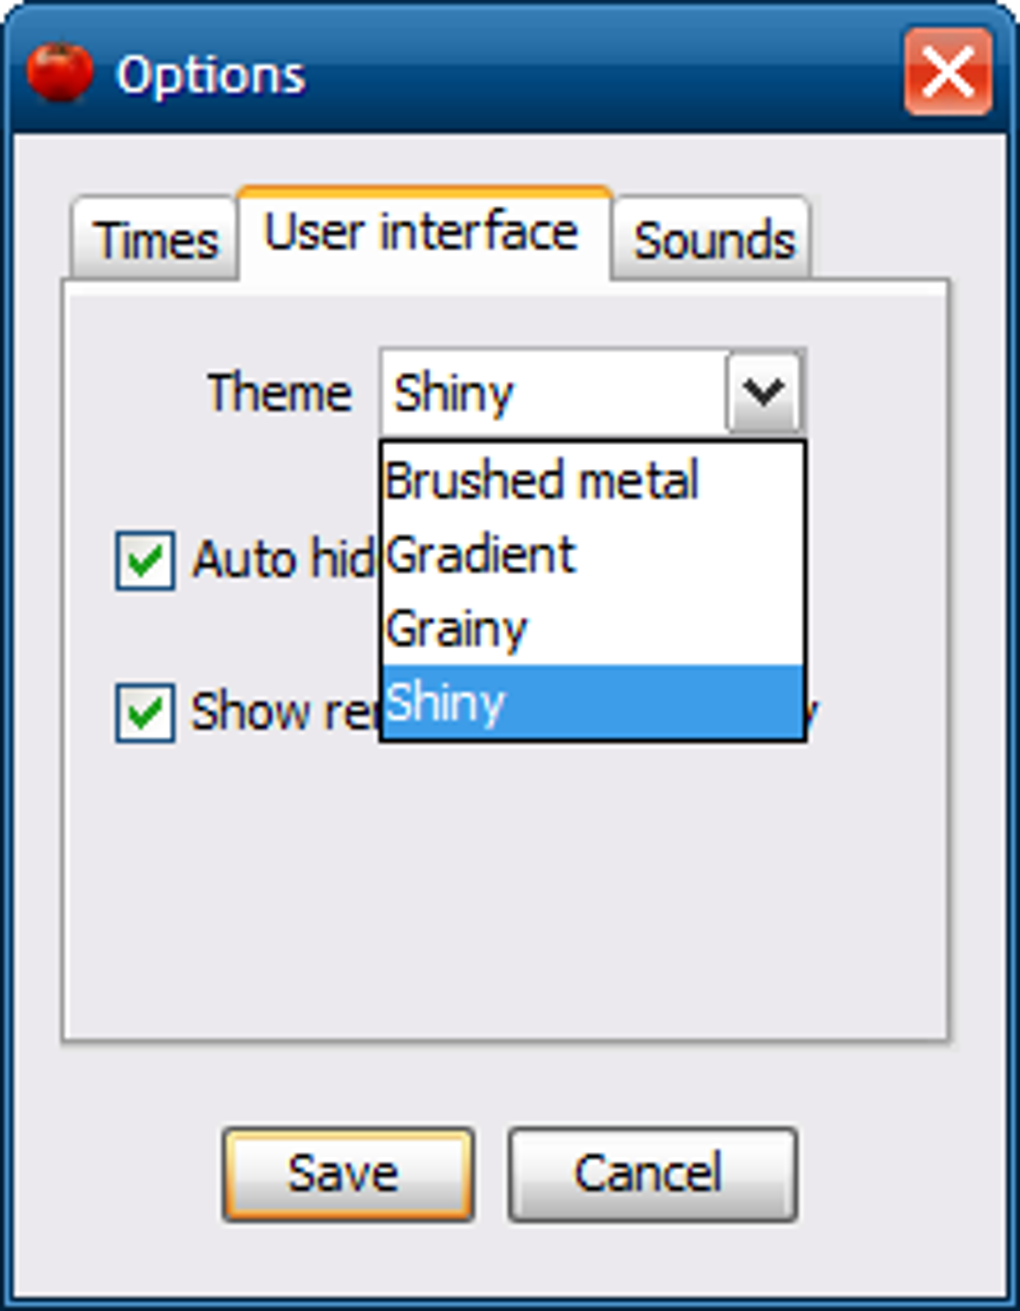The height and width of the screenshot is (1311, 1020).
Task: Click the Theme combo box showing Shiny
Action: (592, 392)
